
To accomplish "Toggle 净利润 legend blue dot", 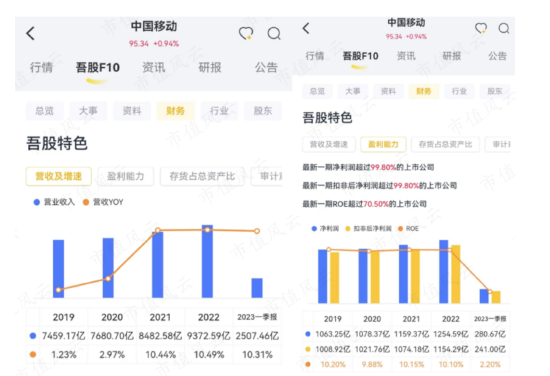I will [x=314, y=229].
